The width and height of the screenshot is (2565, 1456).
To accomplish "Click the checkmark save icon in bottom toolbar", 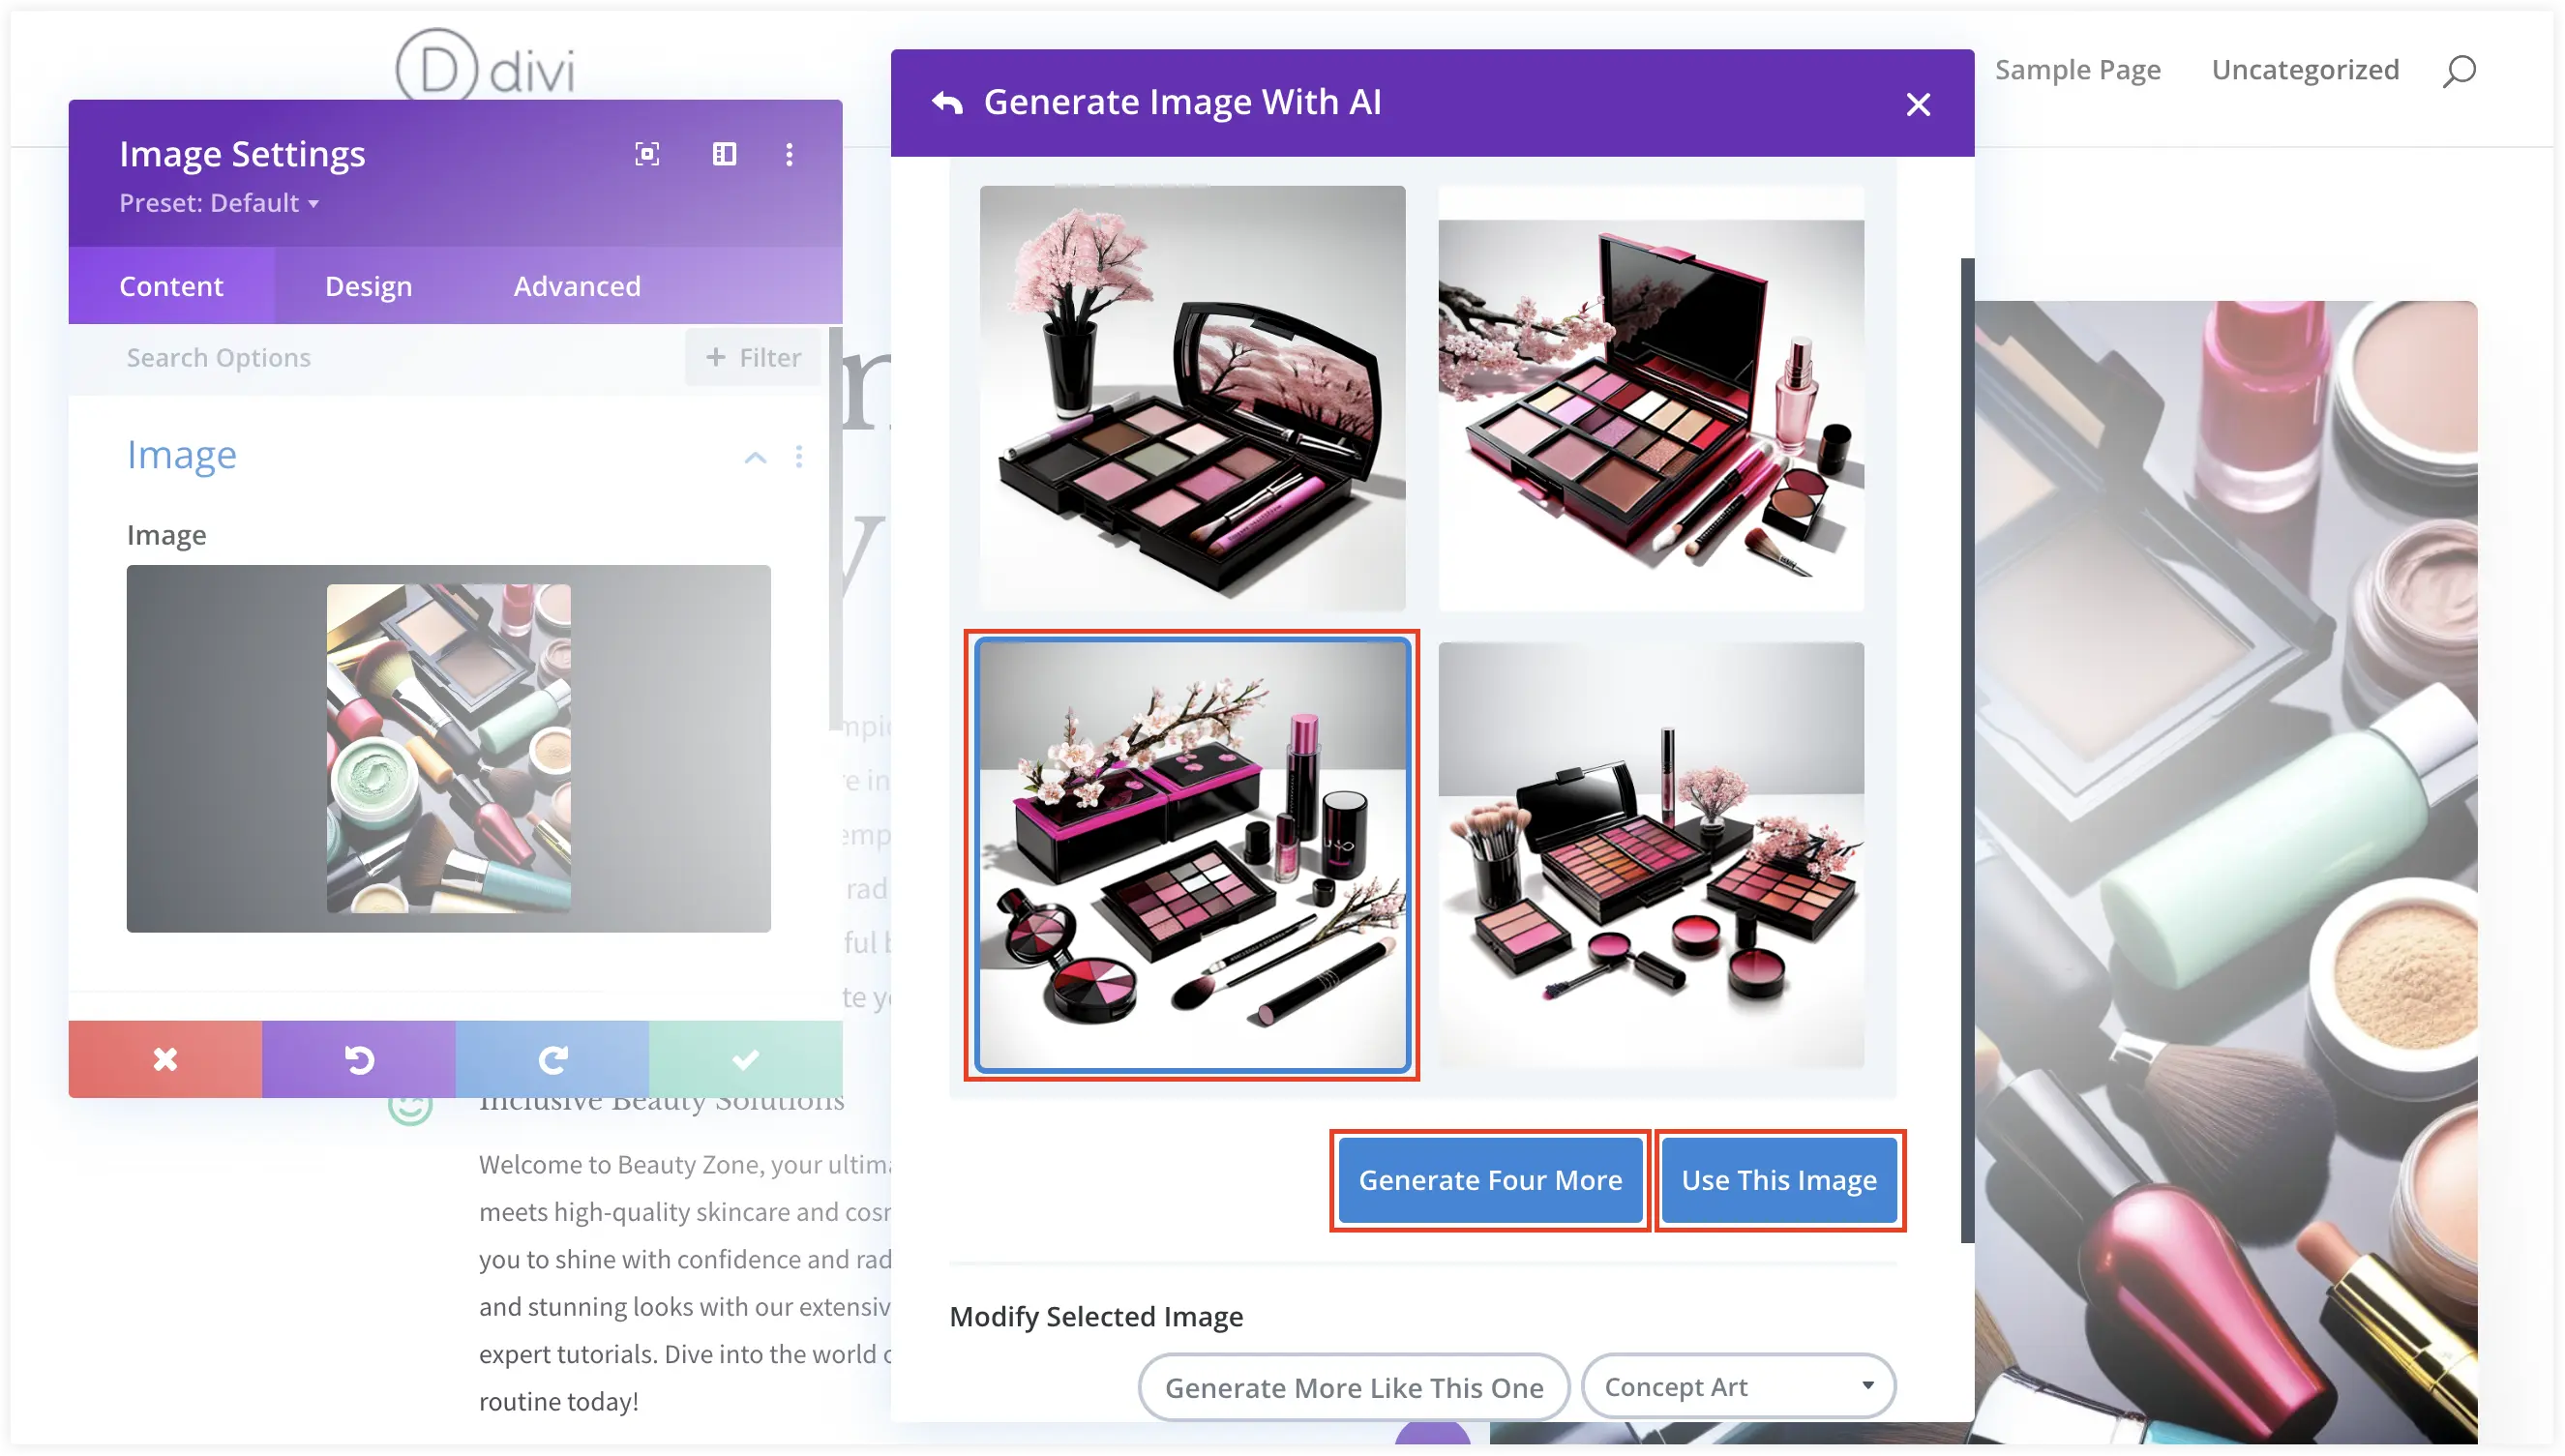I will point(743,1058).
